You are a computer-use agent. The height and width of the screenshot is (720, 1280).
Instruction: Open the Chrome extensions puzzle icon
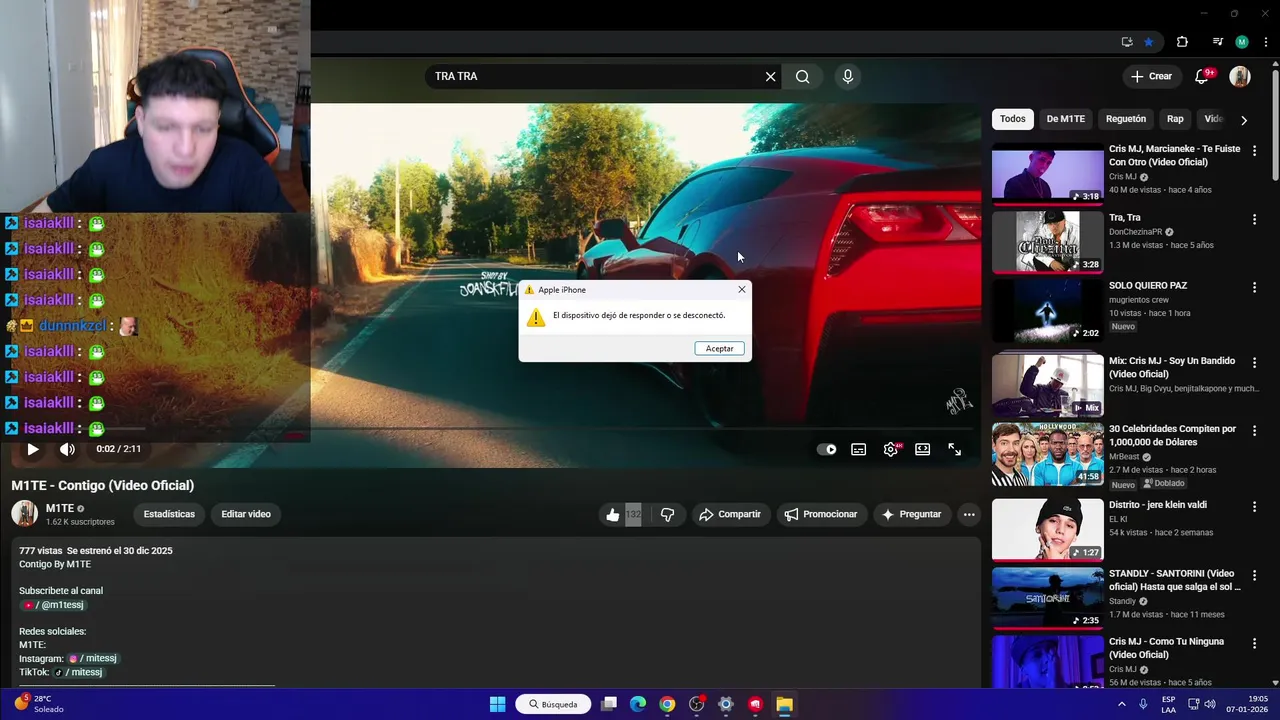tap(1182, 42)
